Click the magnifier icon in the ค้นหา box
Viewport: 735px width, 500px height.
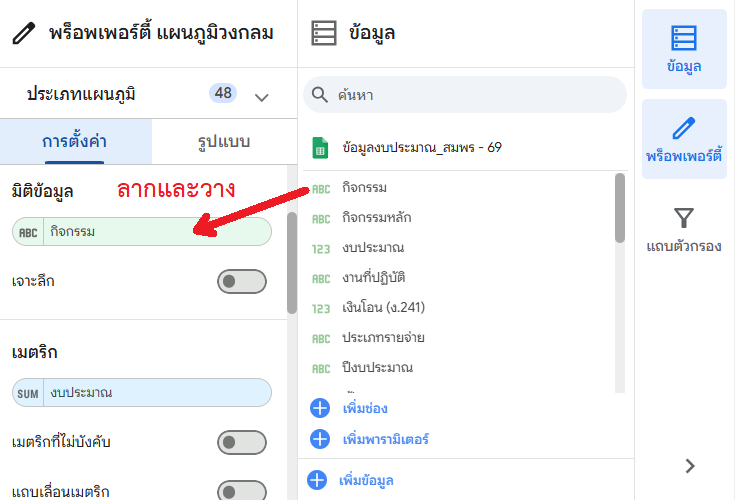tap(320, 95)
